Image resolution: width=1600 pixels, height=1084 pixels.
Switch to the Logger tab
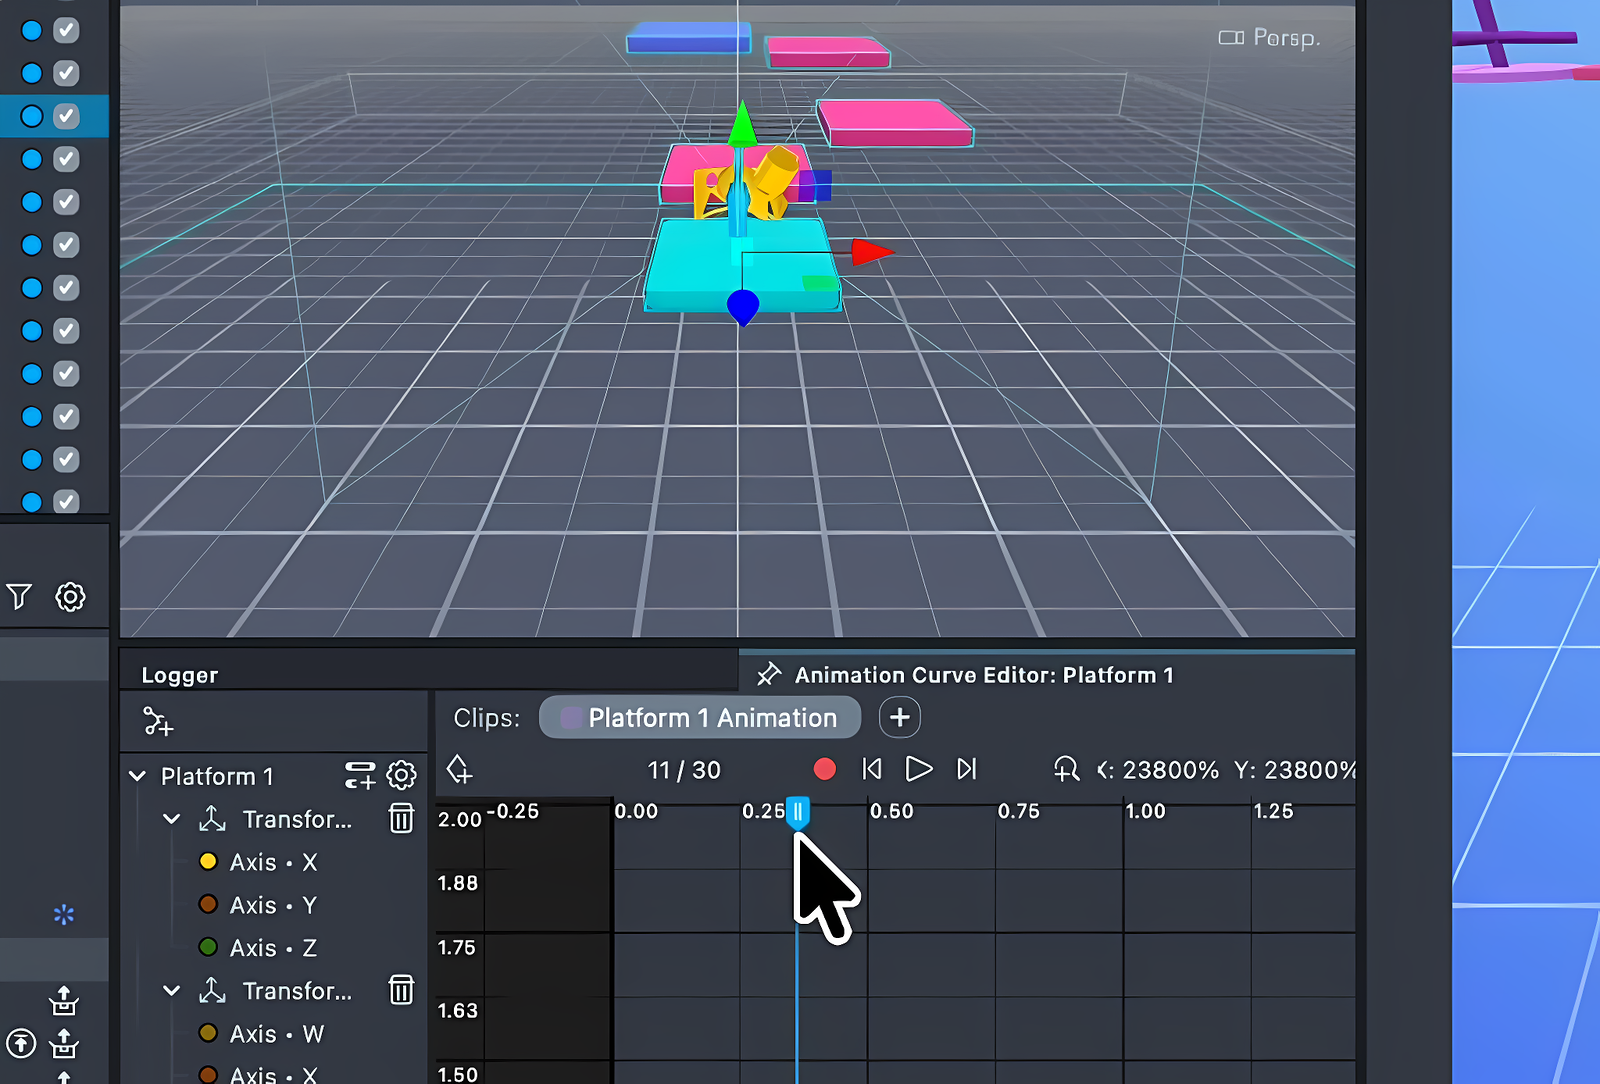click(179, 674)
